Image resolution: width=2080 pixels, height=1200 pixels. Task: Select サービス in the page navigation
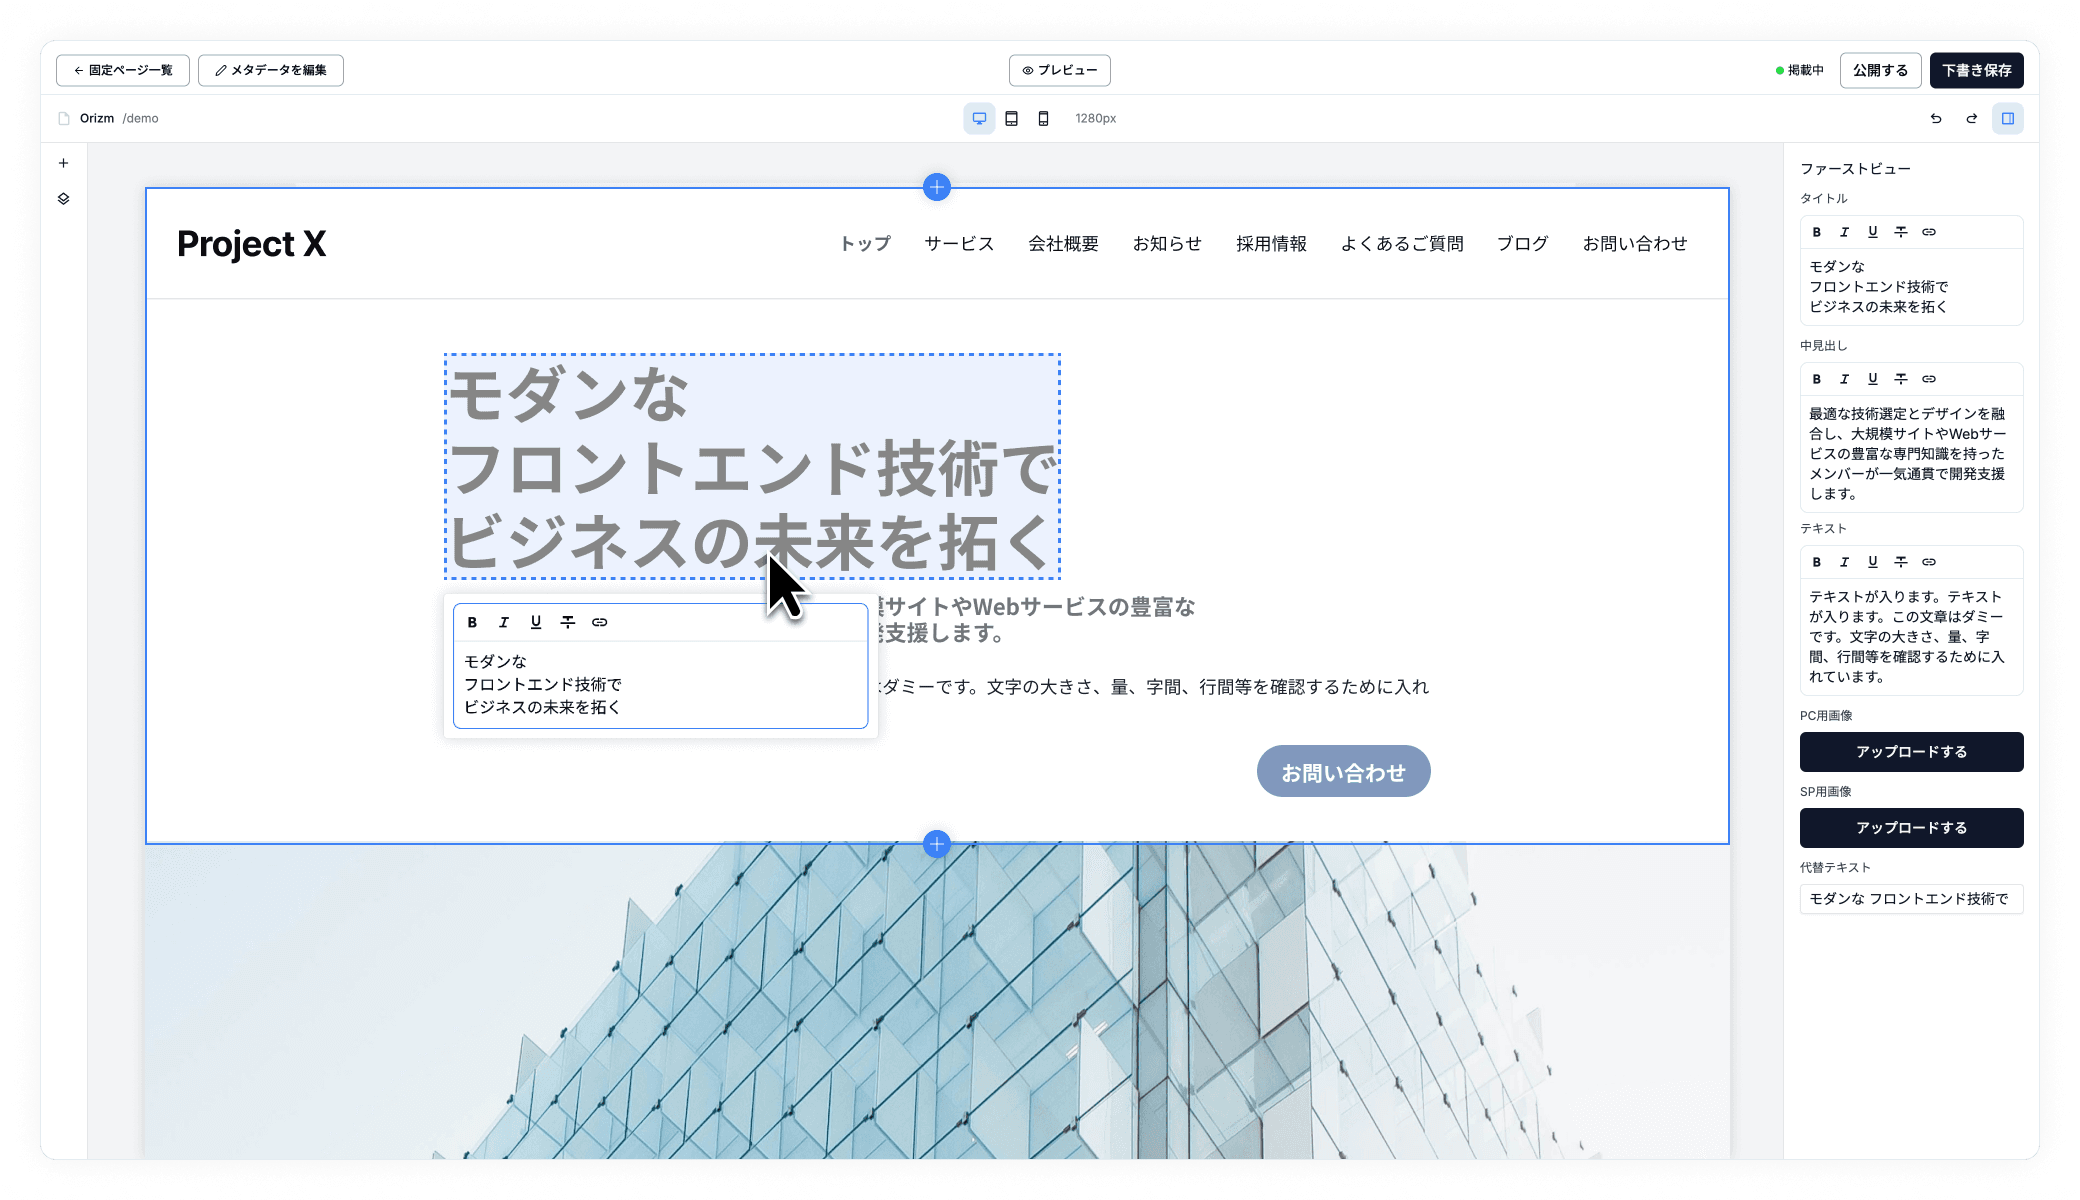pos(958,243)
